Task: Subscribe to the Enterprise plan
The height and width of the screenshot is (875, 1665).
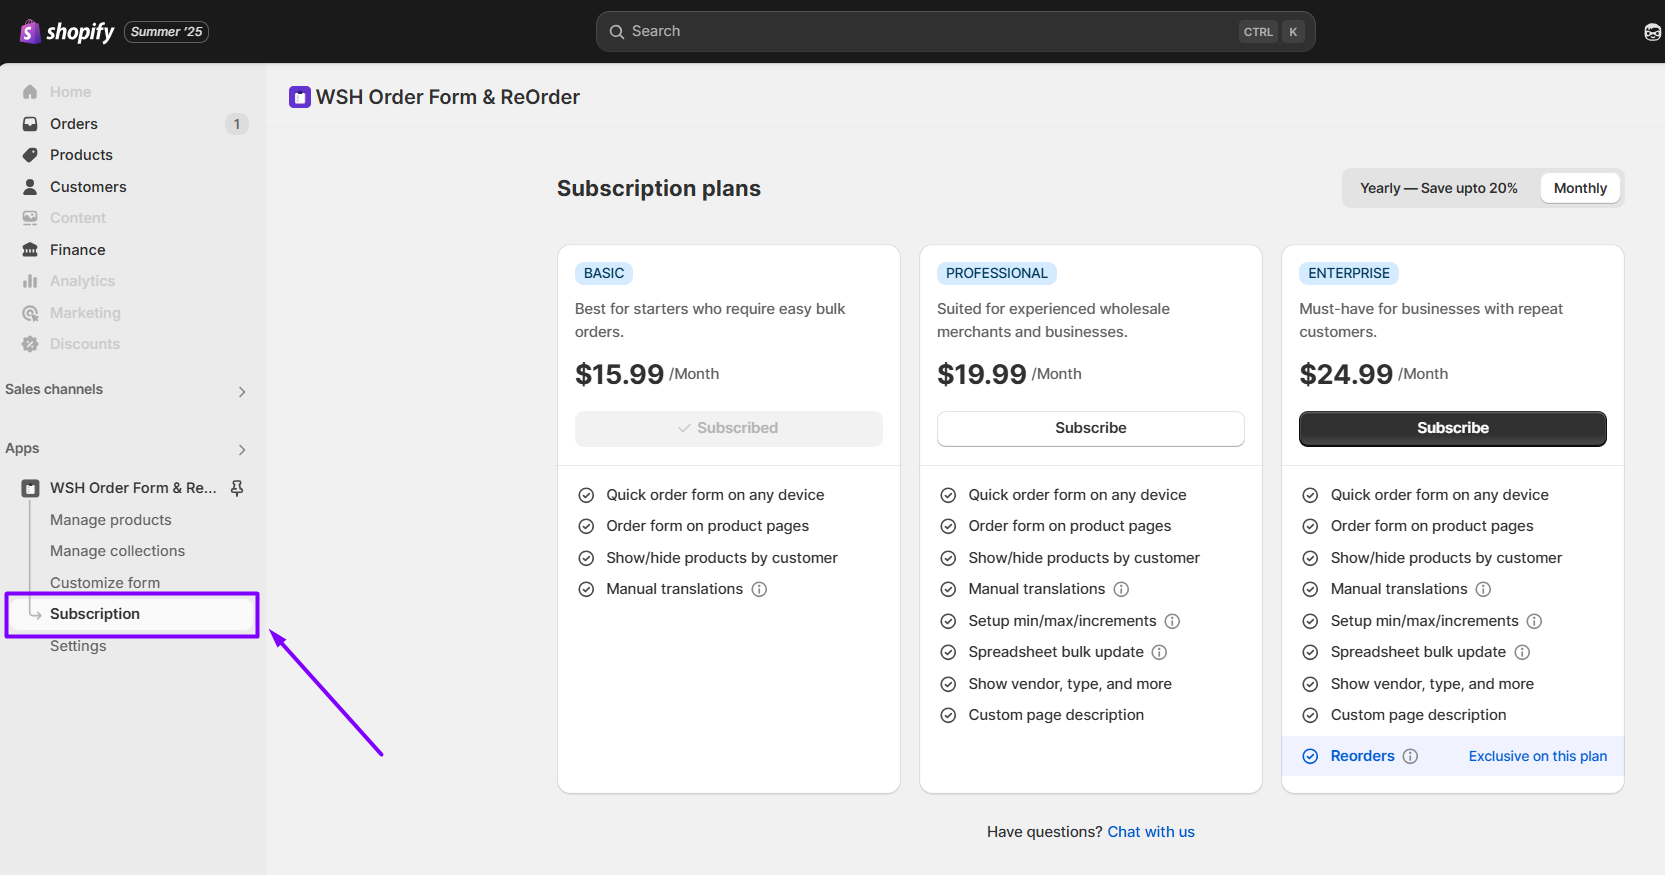Action: [1452, 428]
